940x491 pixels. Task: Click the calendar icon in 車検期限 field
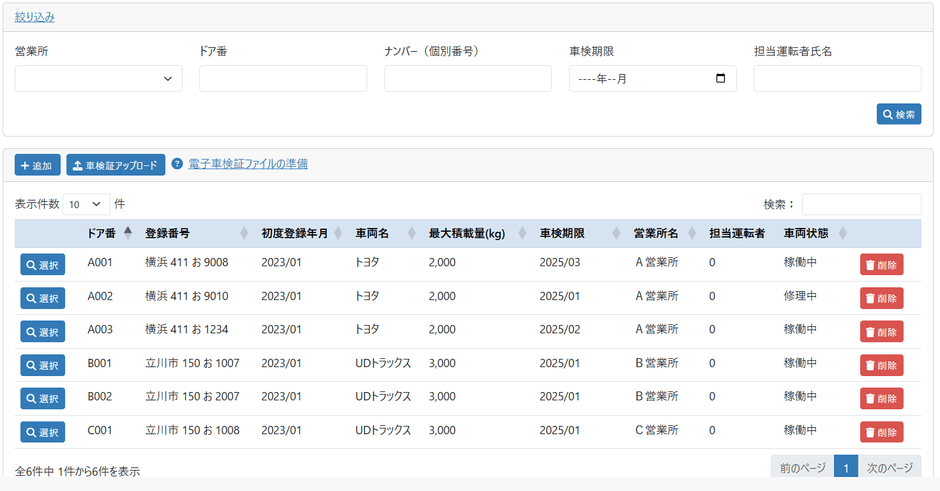coord(720,79)
